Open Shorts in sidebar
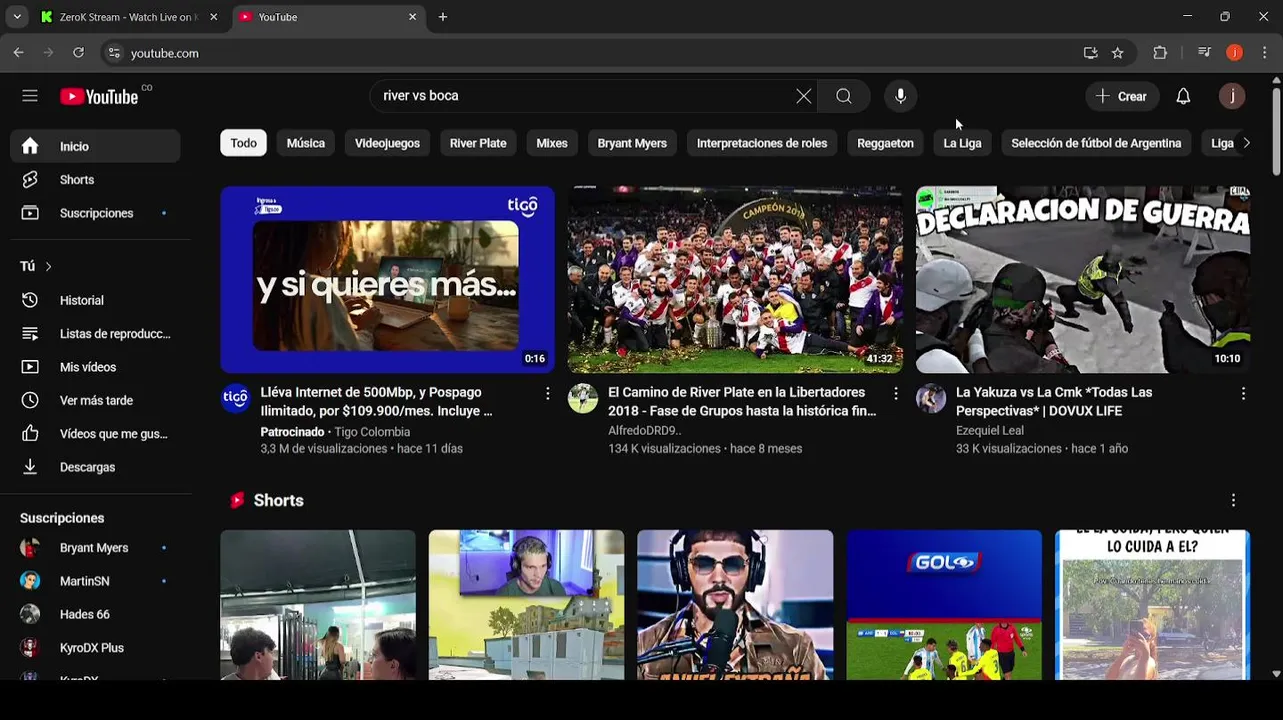 point(95,180)
